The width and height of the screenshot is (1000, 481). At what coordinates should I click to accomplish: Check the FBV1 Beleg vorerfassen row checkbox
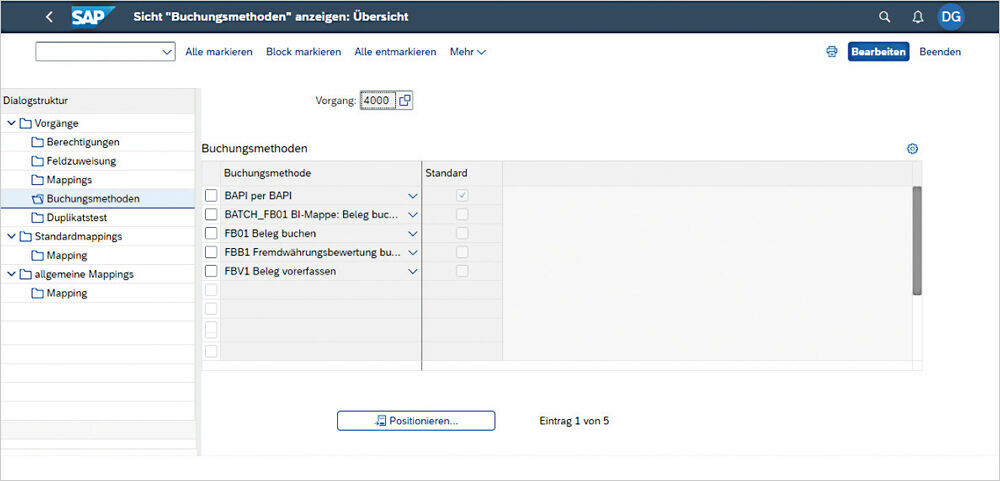tap(211, 271)
